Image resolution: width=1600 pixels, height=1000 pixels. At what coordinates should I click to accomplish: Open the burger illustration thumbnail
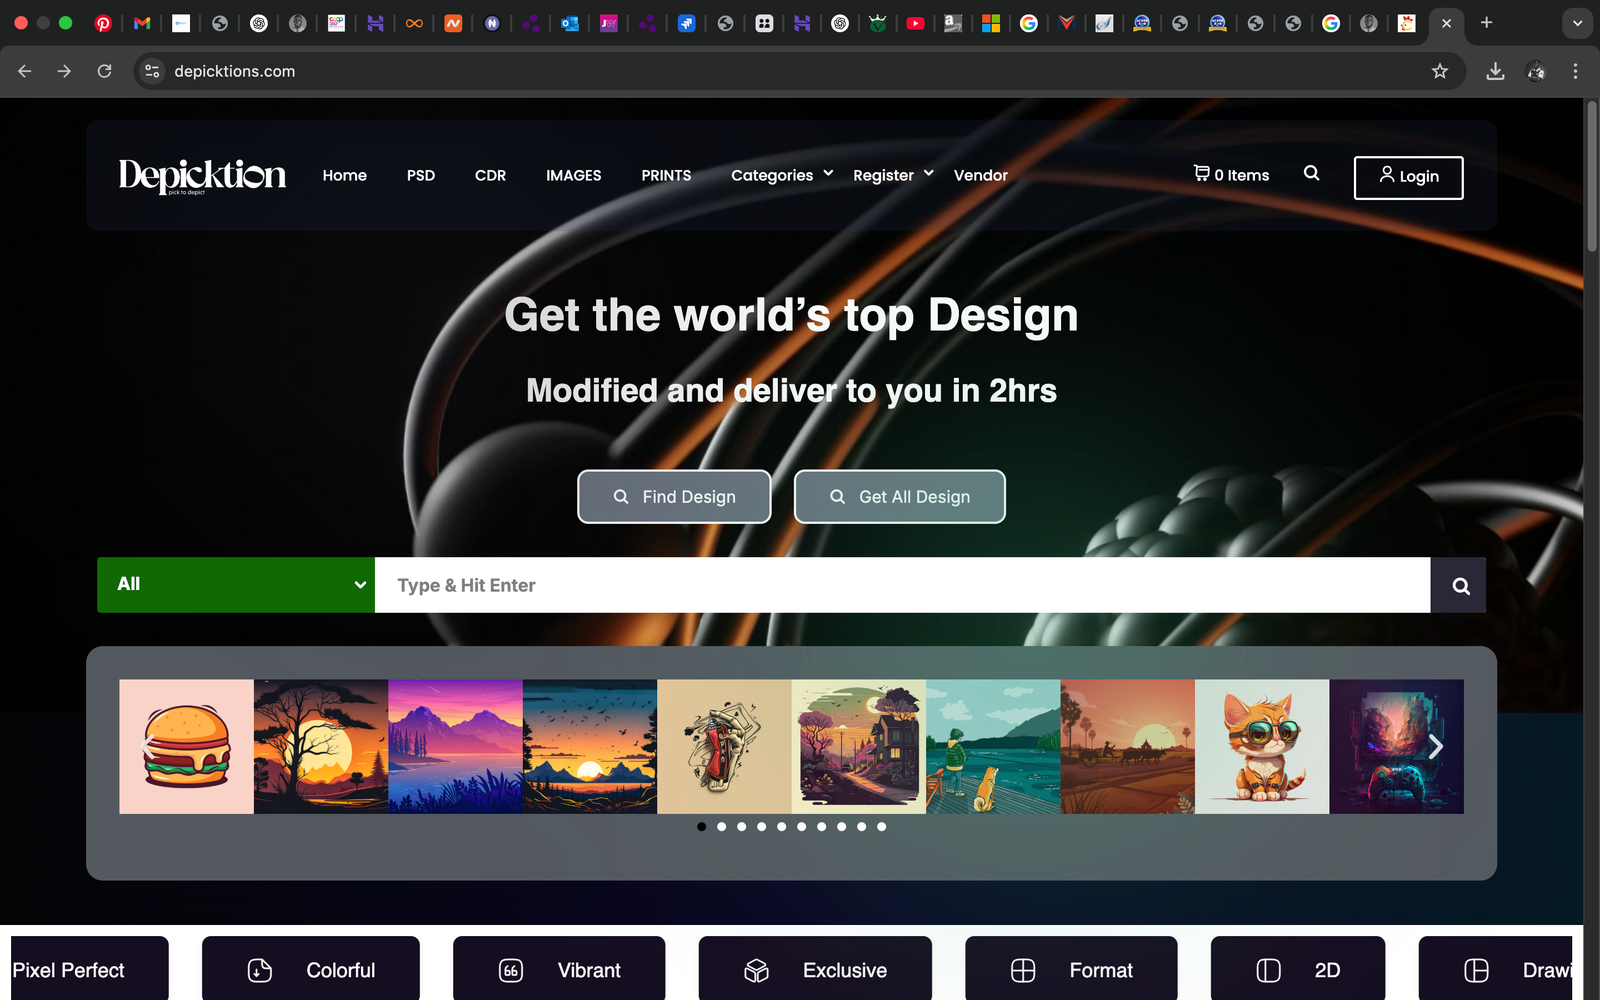[185, 746]
